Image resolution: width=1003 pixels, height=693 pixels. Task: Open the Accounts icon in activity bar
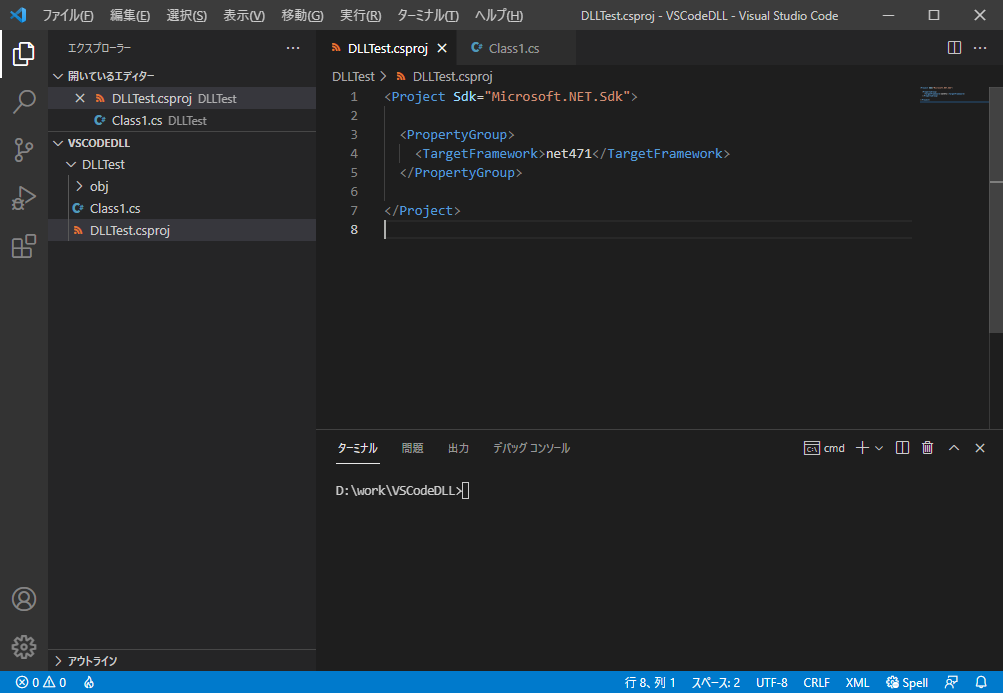pos(24,599)
